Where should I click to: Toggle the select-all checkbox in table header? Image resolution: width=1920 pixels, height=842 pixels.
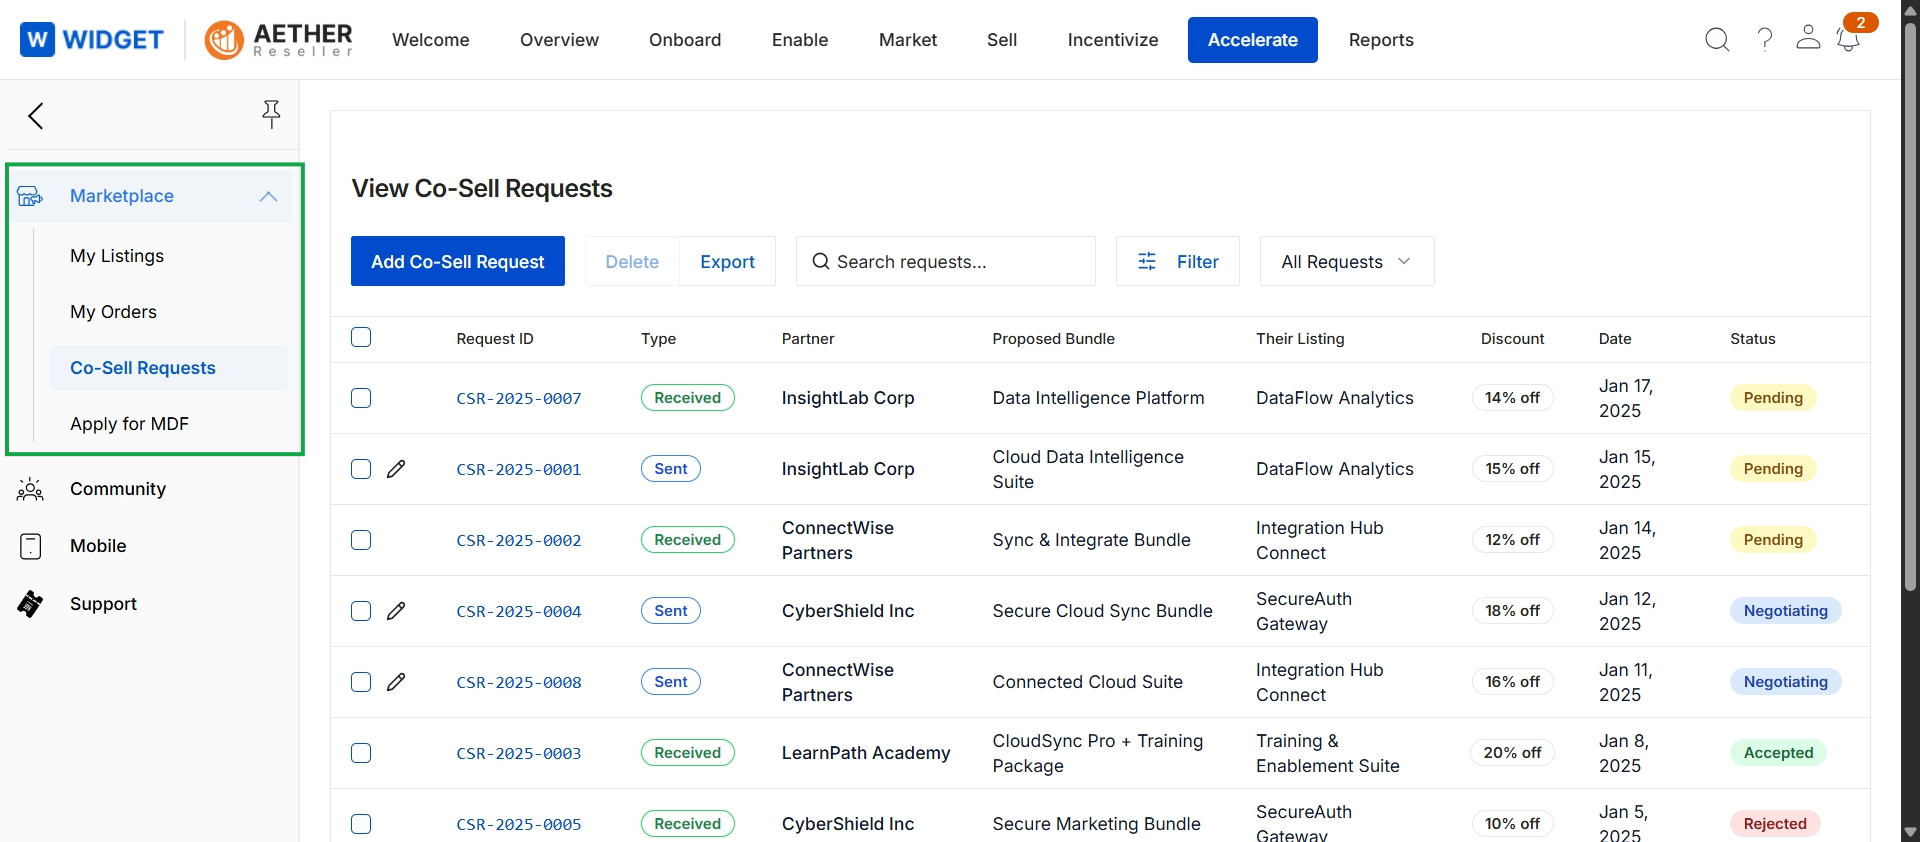[x=361, y=337]
